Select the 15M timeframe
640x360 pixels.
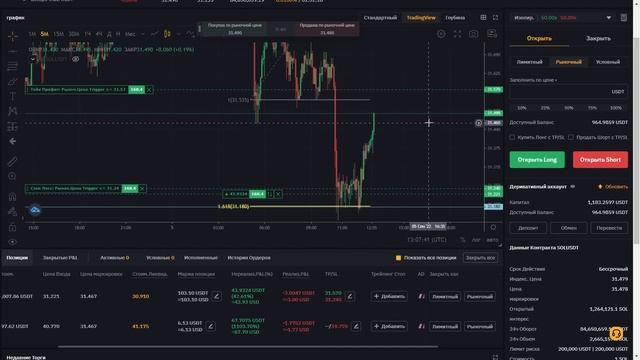pyautogui.click(x=58, y=34)
